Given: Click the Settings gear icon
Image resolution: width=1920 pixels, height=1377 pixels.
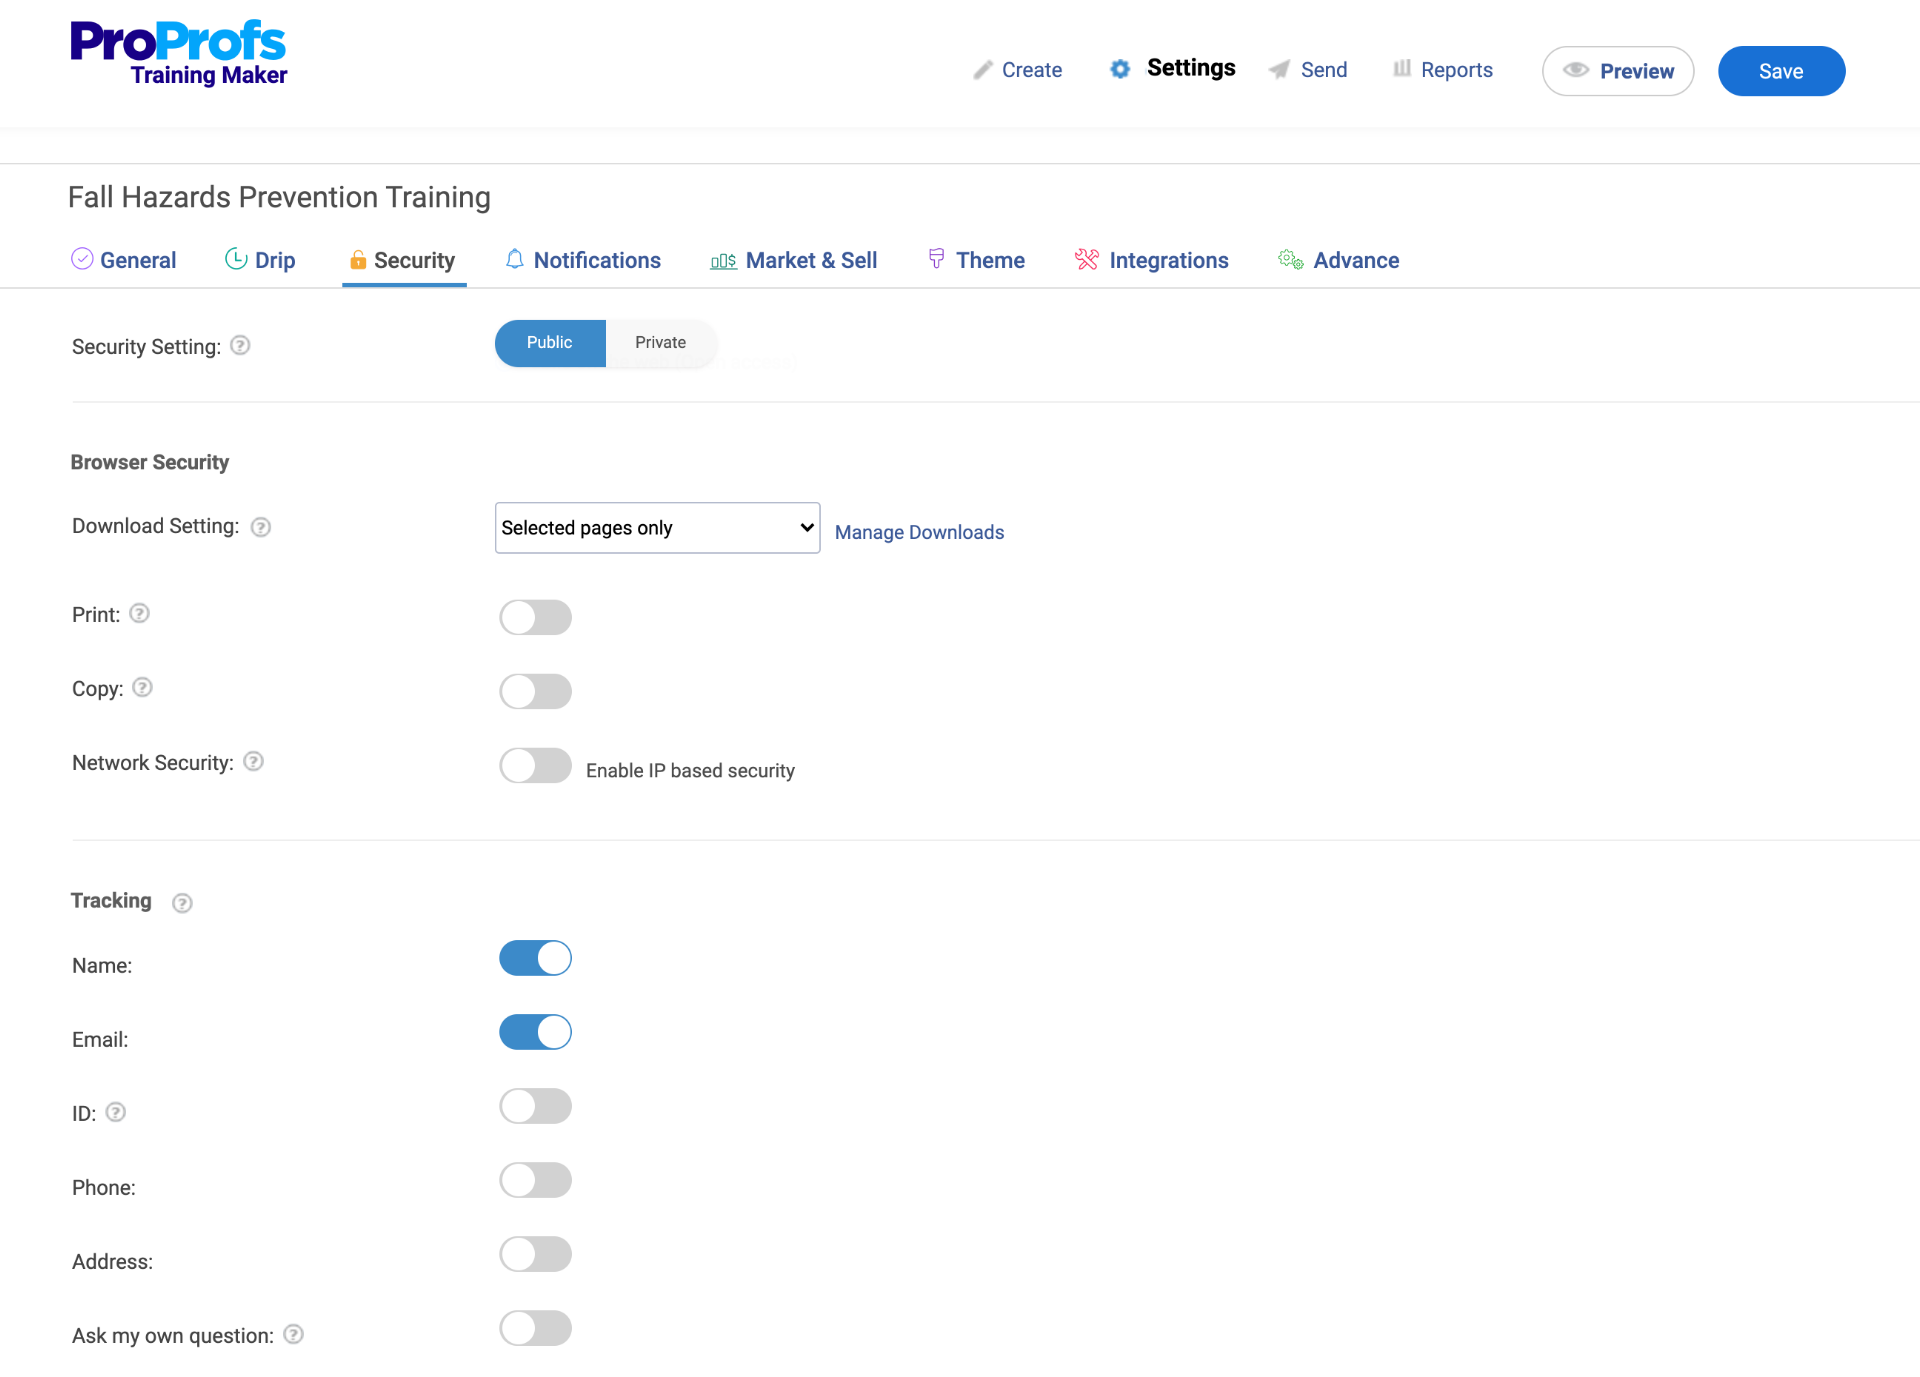Looking at the screenshot, I should [x=1120, y=69].
